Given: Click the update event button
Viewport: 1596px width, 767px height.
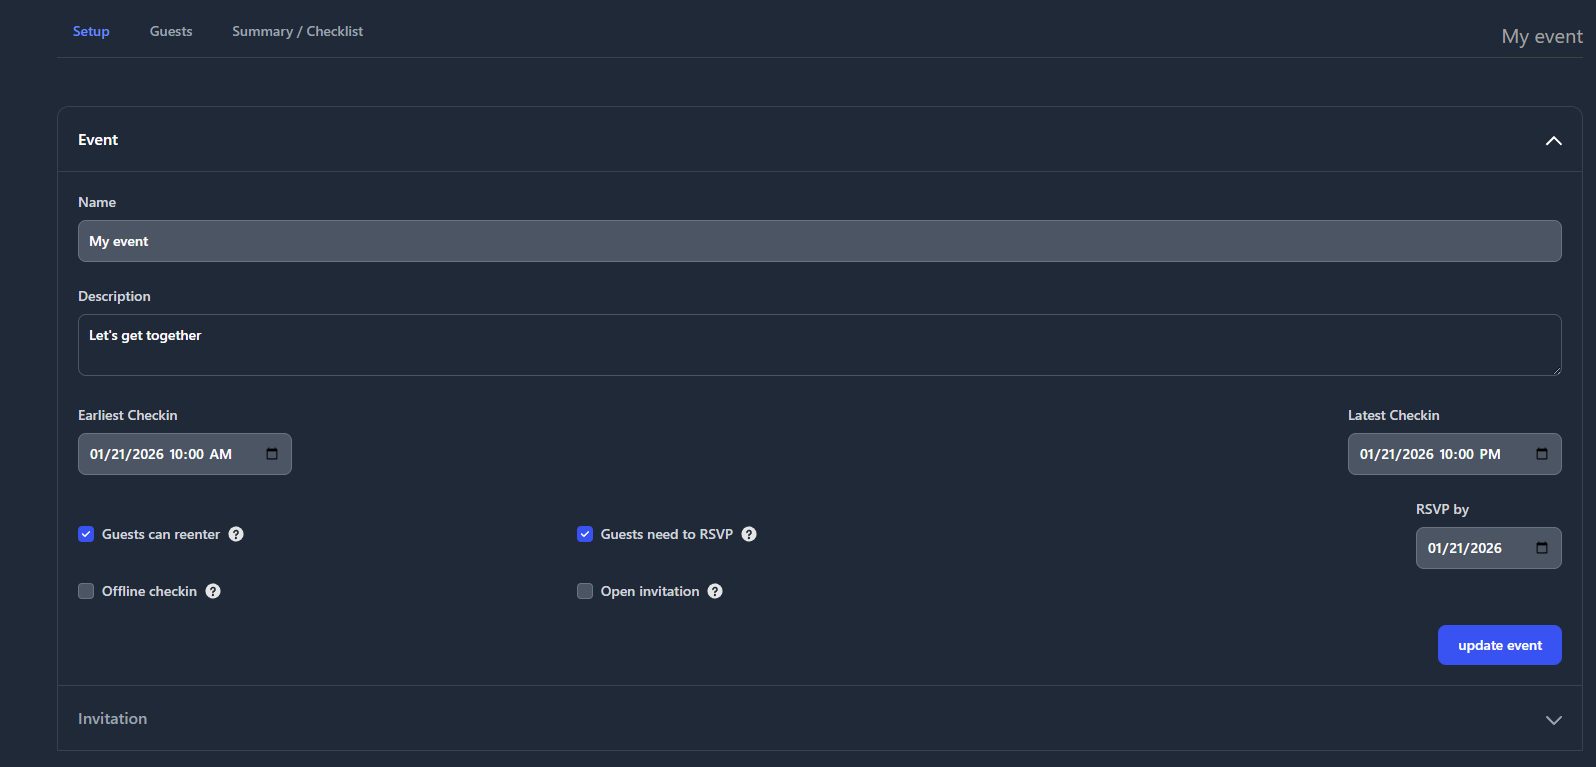Looking at the screenshot, I should tap(1499, 645).
